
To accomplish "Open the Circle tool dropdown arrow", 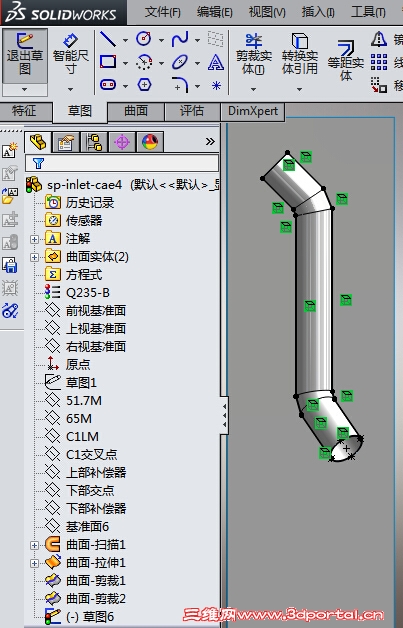I will click(x=161, y=40).
